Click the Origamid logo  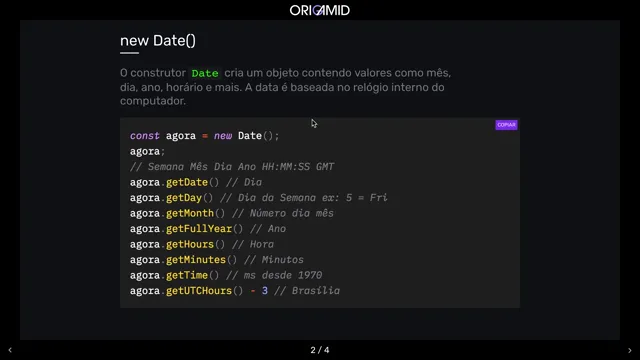(x=320, y=10)
